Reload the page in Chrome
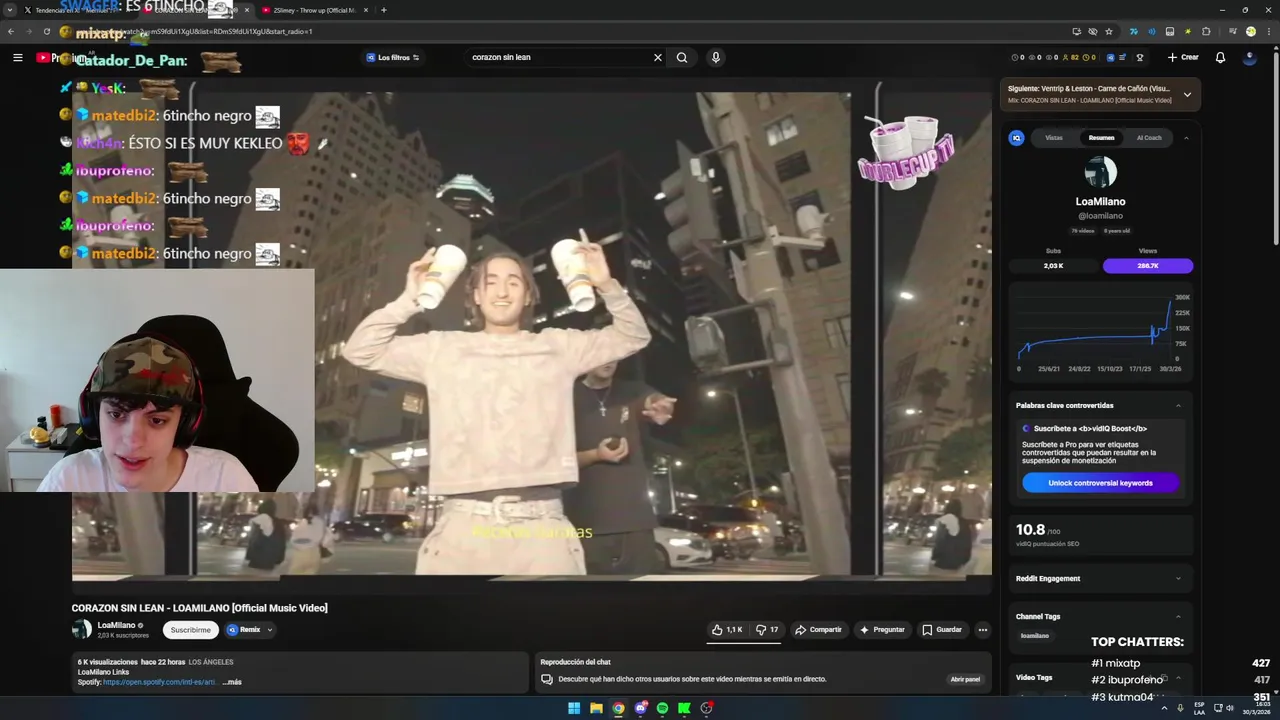The image size is (1280, 720). 46,31
